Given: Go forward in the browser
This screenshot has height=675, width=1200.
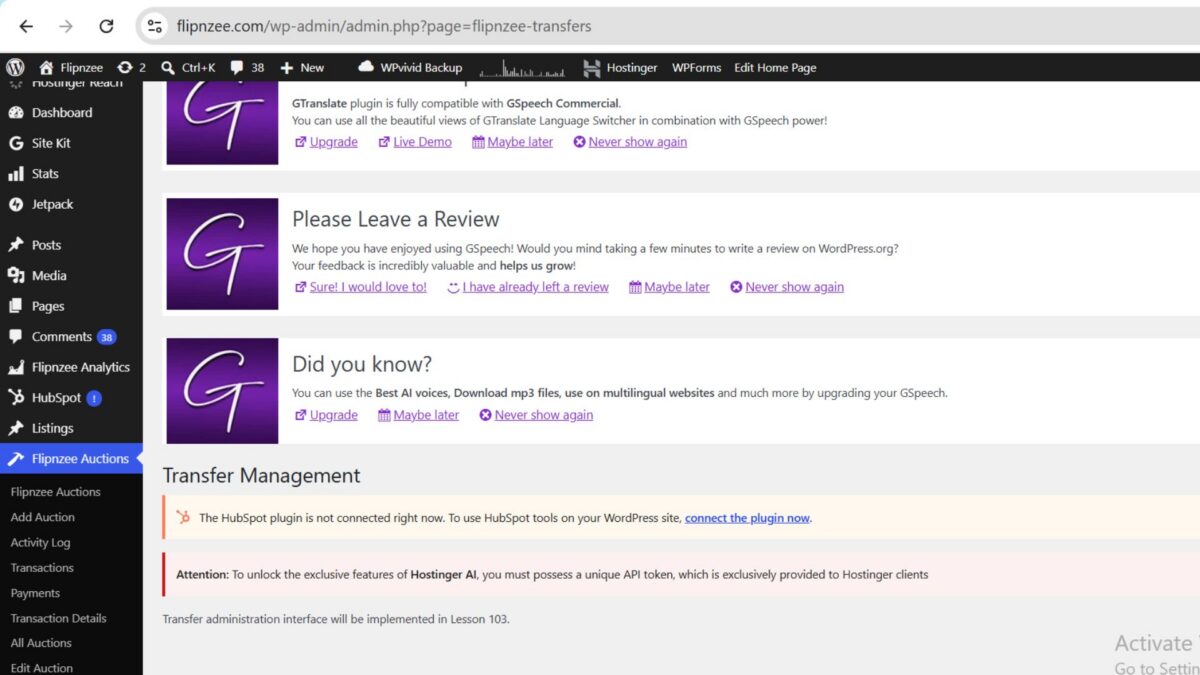Looking at the screenshot, I should 66,26.
